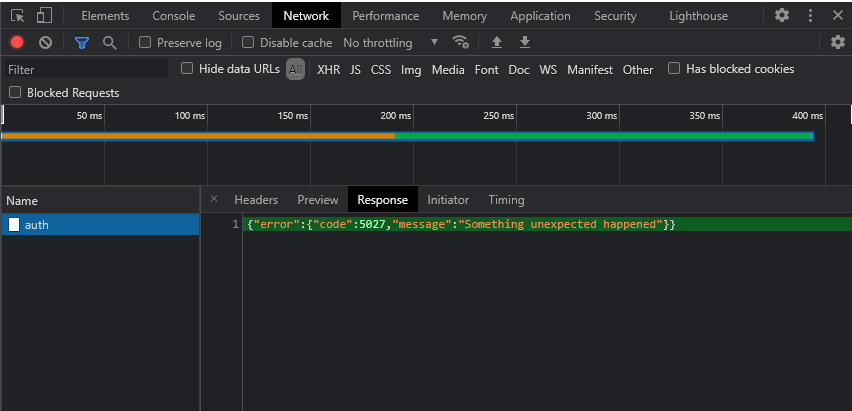
Task: Clear the network log
Action: coord(45,42)
